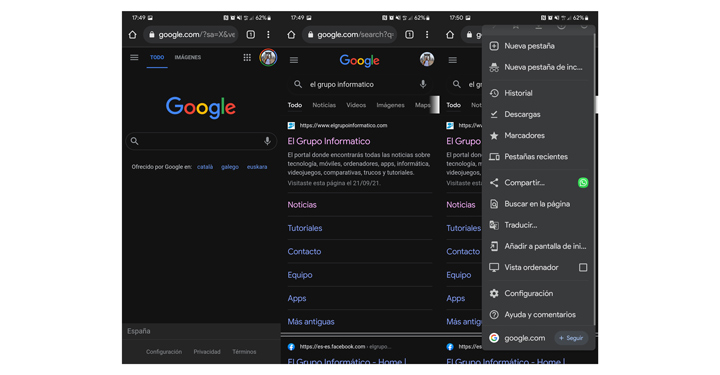Click the URL bar showing google.com/search?q=

350,34
